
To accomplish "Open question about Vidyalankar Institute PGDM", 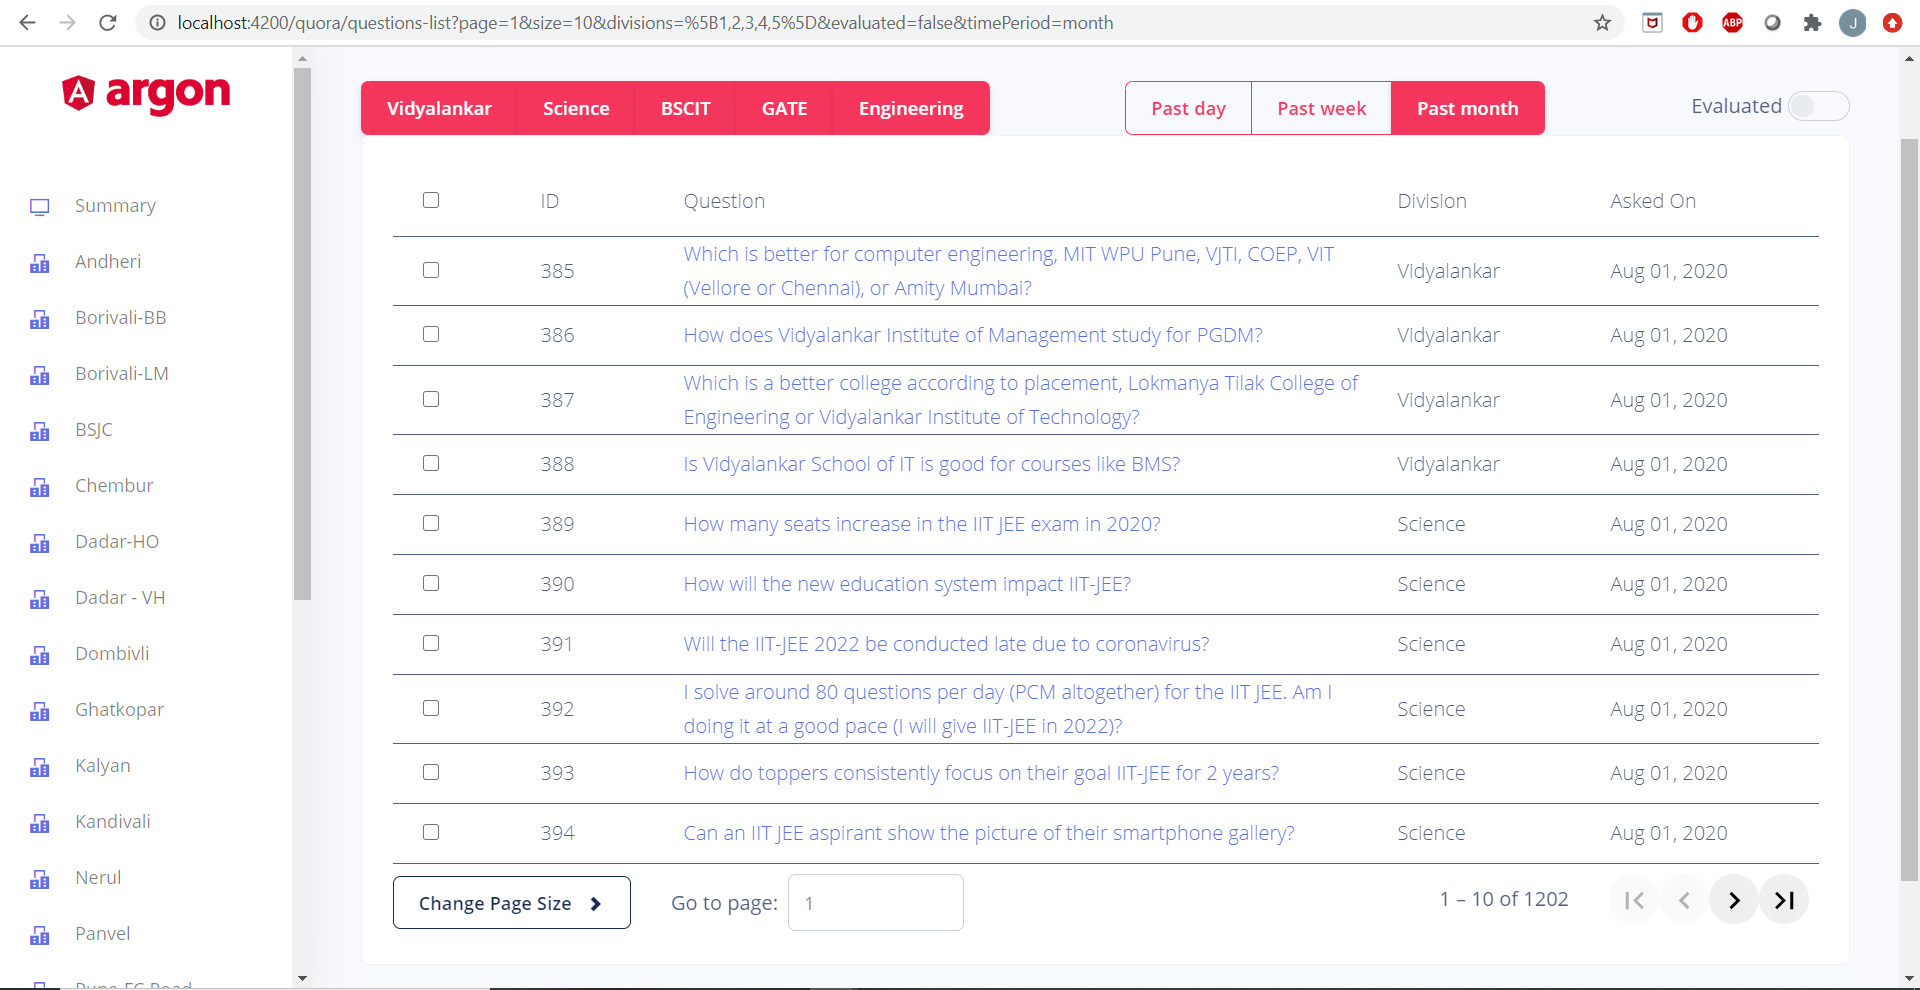I will pos(972,335).
